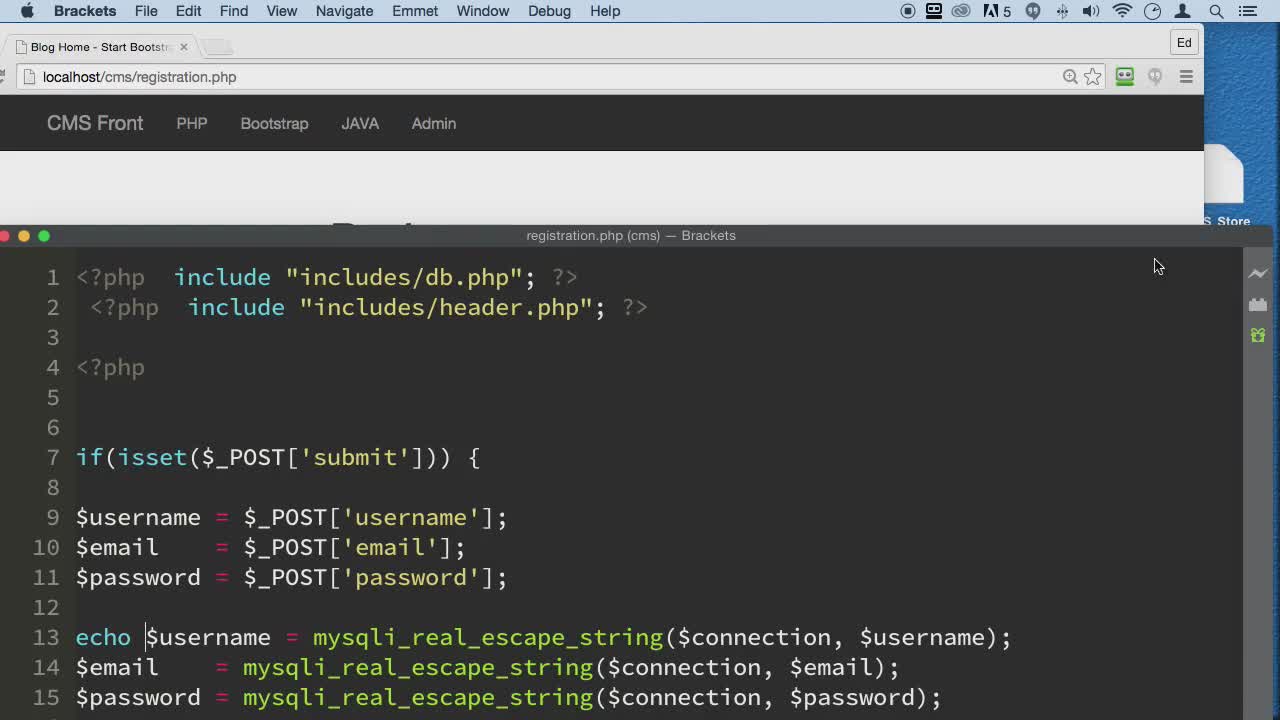The image size is (1280, 720).
Task: Open the Hangouts menu bar icon
Action: (1033, 11)
